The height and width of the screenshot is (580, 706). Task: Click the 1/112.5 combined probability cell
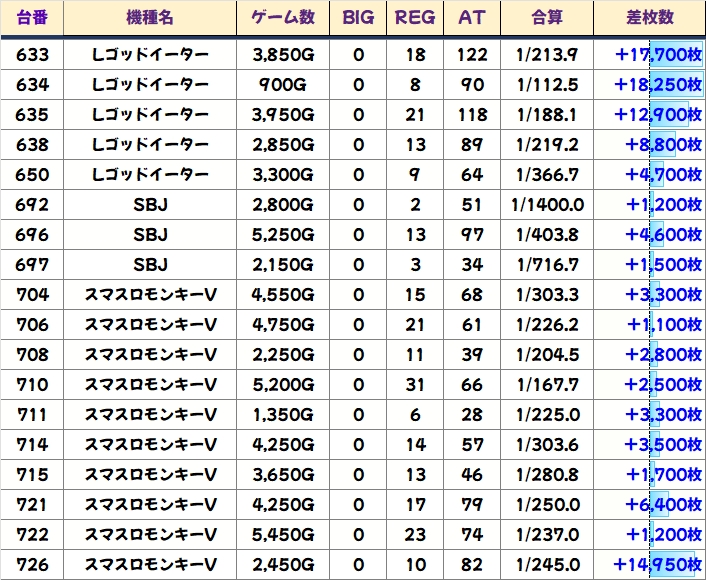[x=547, y=85]
